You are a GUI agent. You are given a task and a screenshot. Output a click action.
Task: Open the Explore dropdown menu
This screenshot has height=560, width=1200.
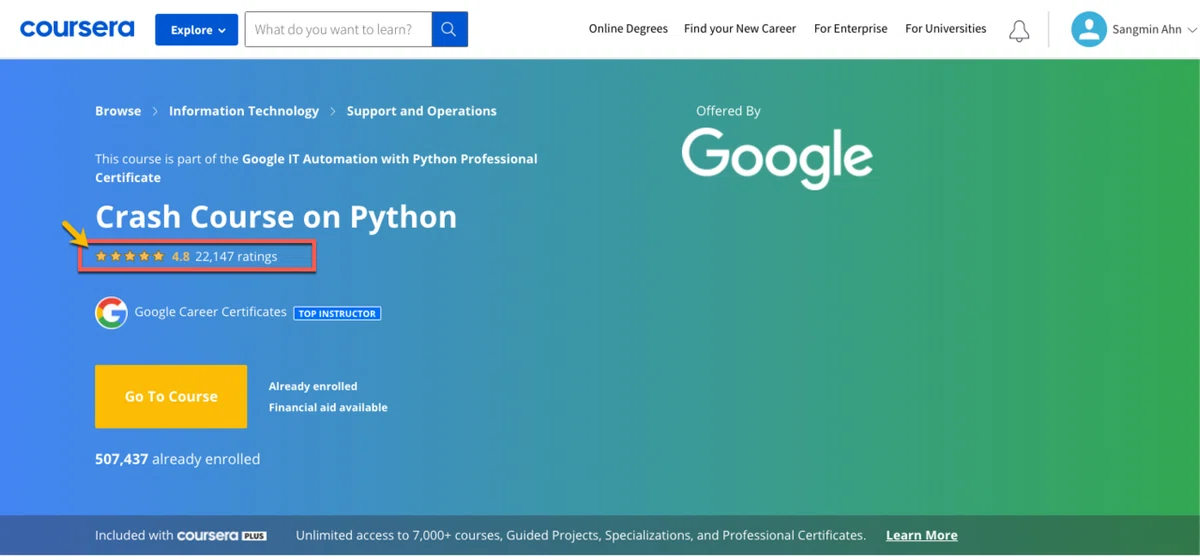coord(196,30)
